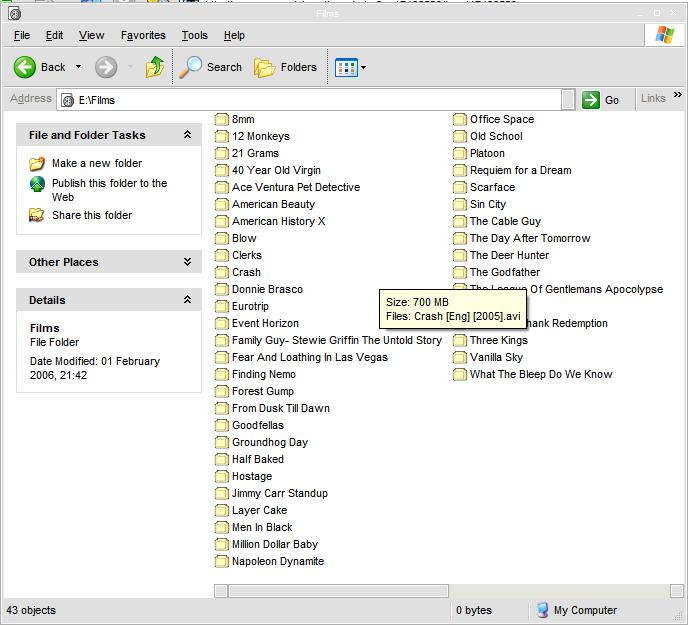Select the Eurotrip folder icon

click(222, 306)
